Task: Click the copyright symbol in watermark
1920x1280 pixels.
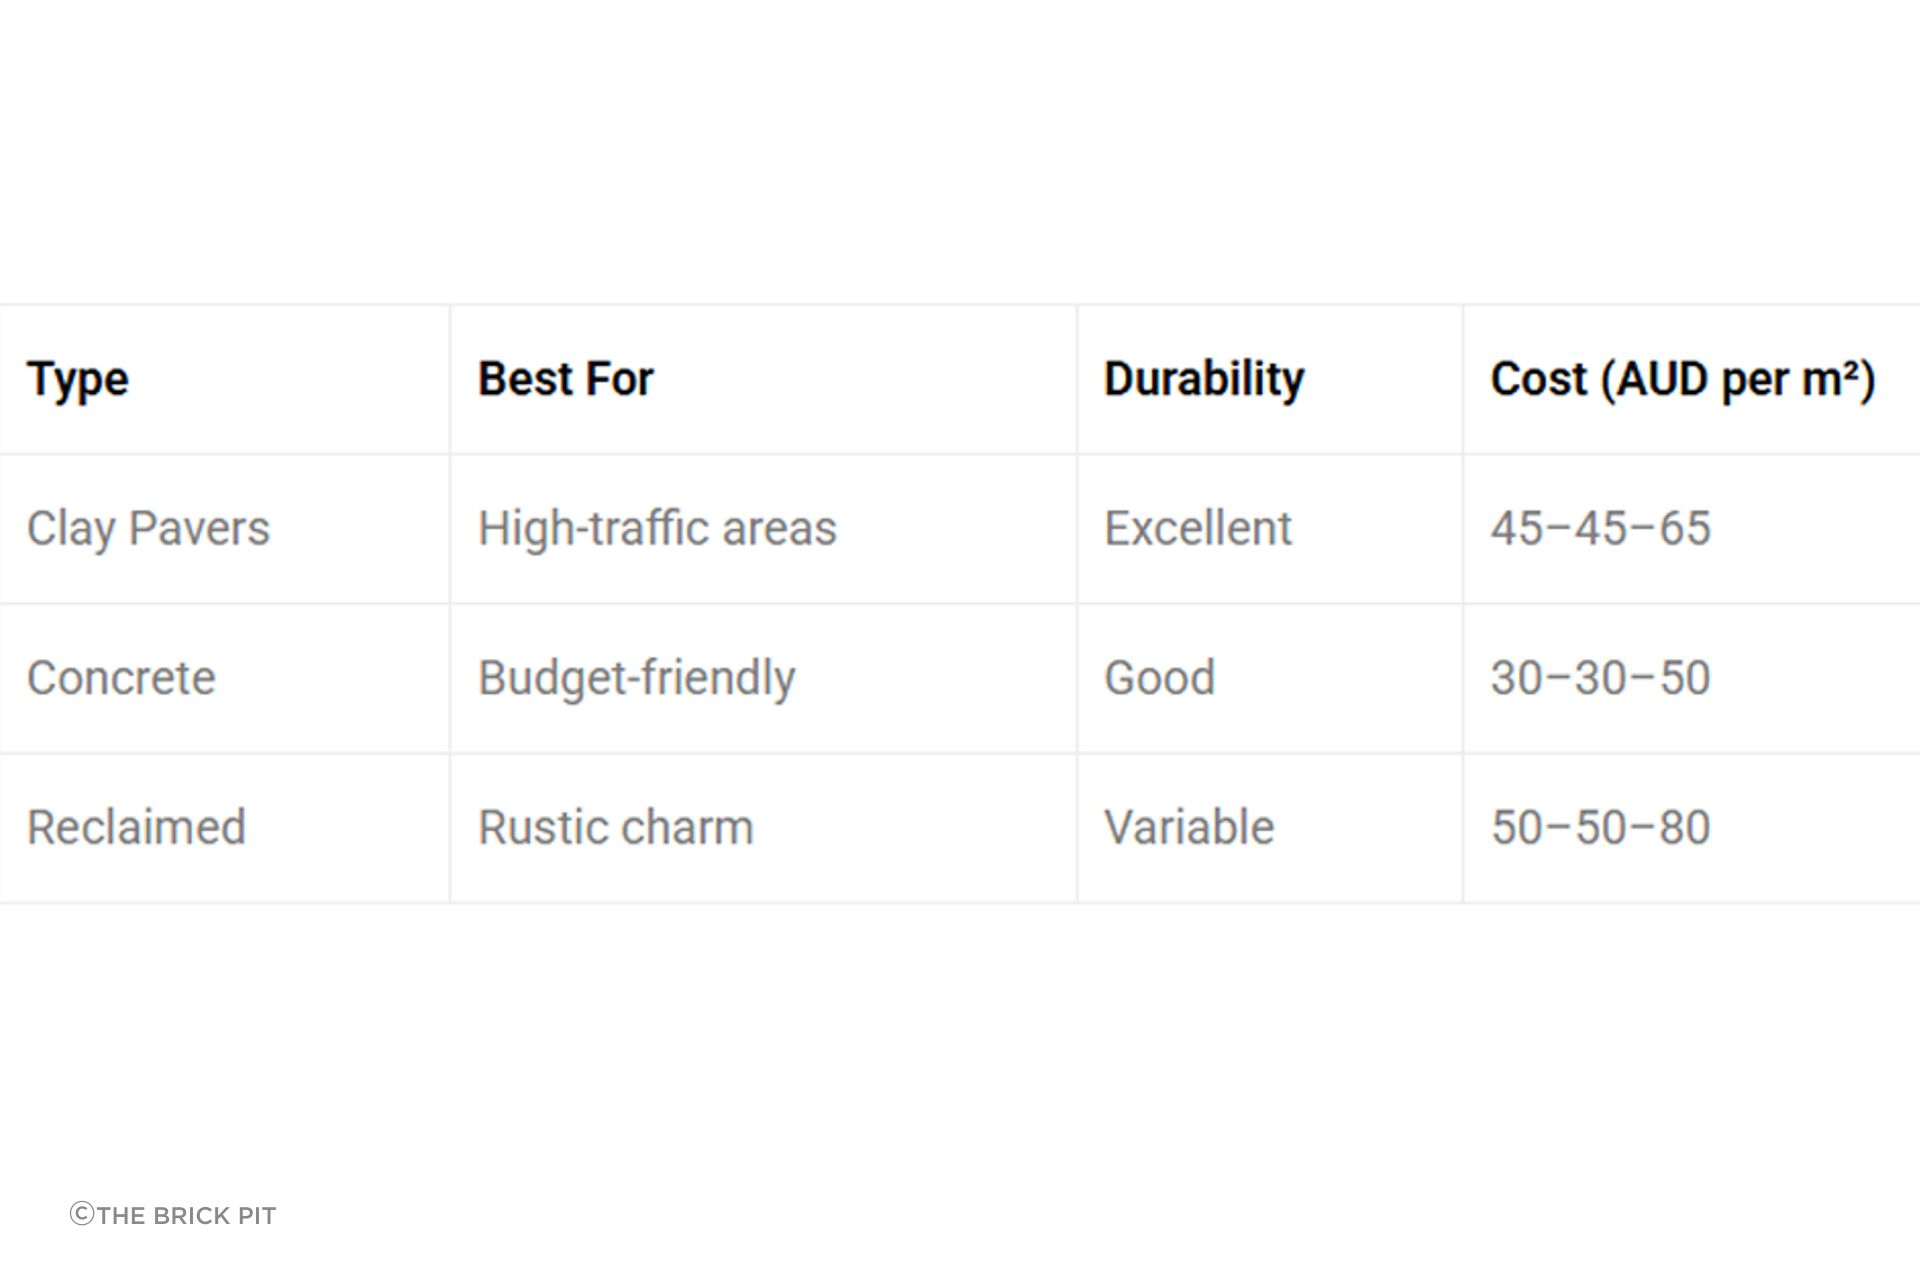Action: (x=82, y=1214)
